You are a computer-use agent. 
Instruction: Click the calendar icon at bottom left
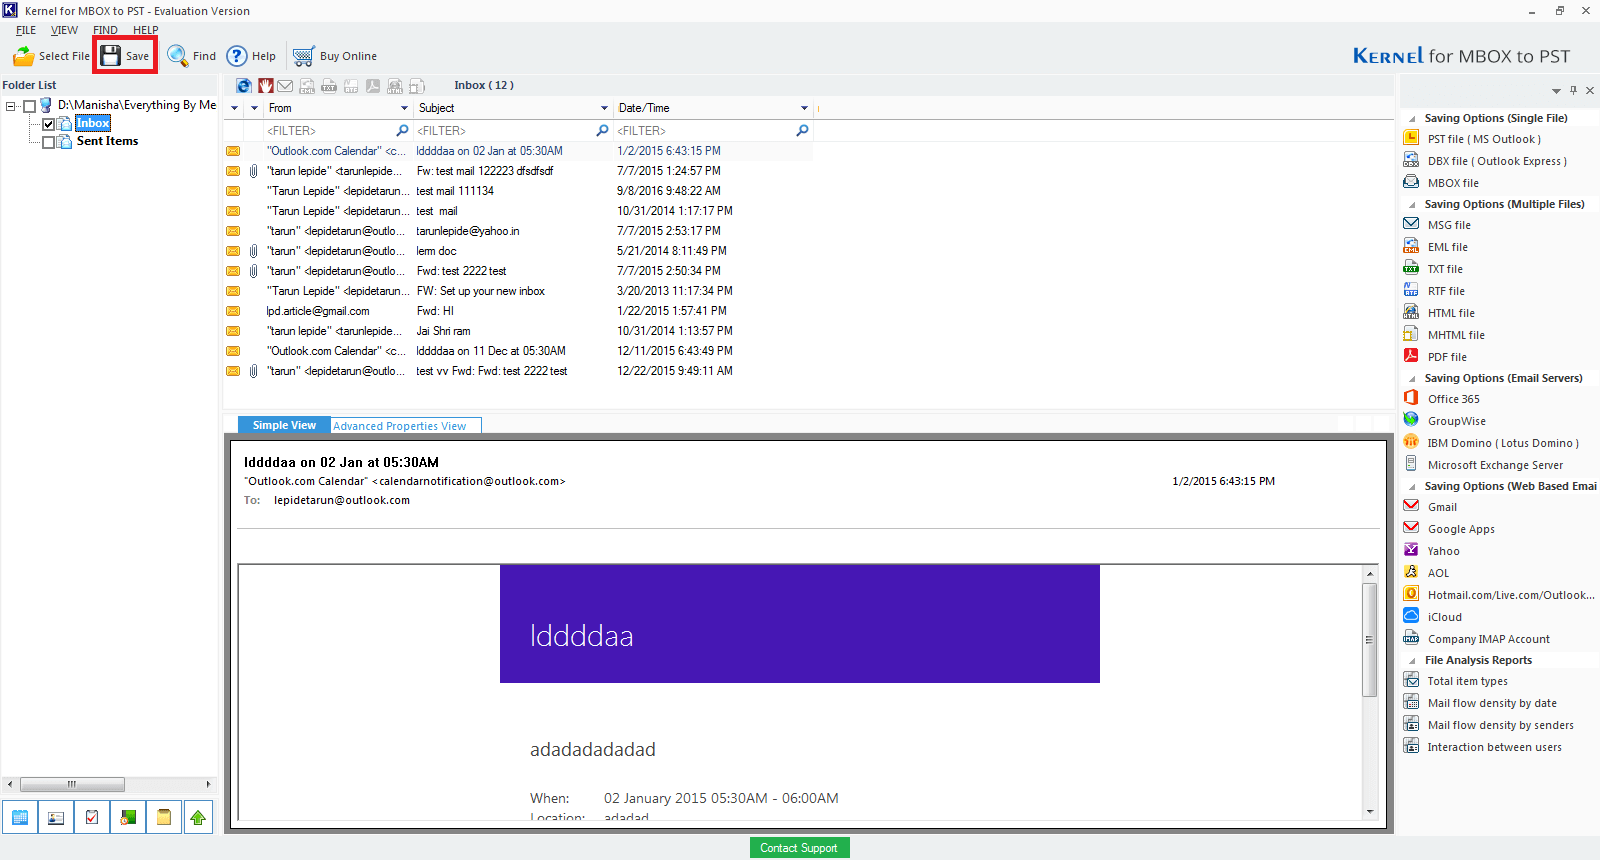[20, 818]
